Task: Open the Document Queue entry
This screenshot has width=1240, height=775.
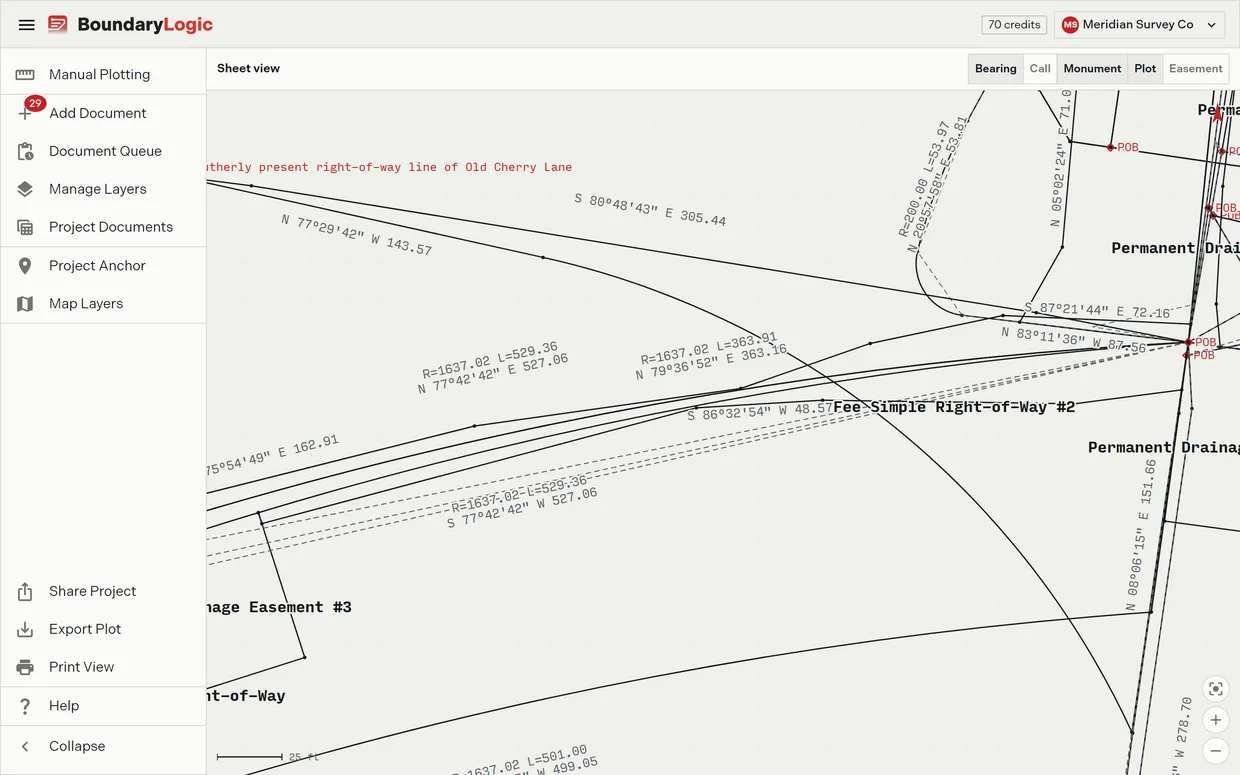Action: (103, 151)
